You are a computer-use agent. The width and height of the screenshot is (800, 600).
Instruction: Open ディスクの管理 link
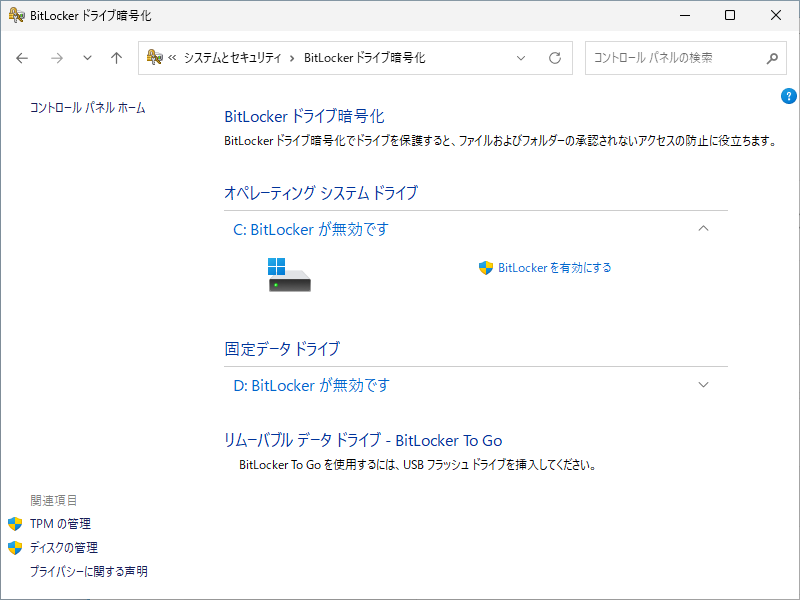pos(64,547)
